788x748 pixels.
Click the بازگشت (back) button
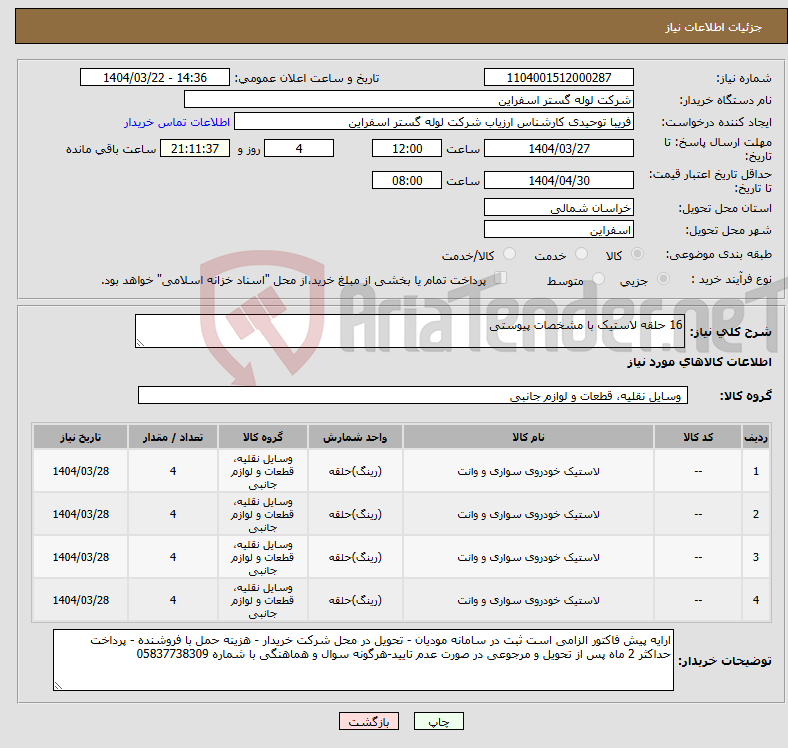[369, 721]
